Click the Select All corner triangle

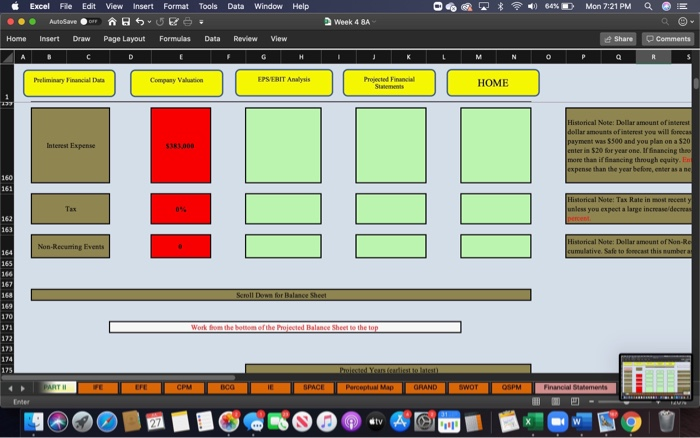(7, 57)
